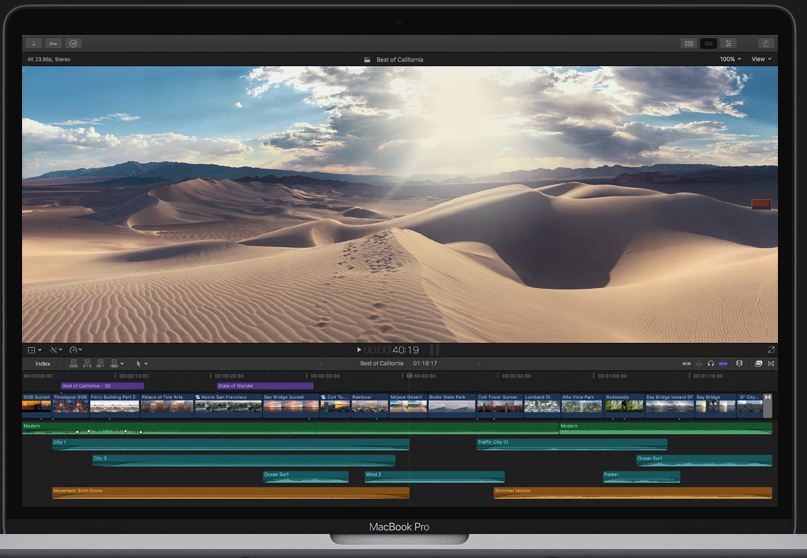
Task: Toggle the timeline panel visibility icon
Action: coord(709,44)
